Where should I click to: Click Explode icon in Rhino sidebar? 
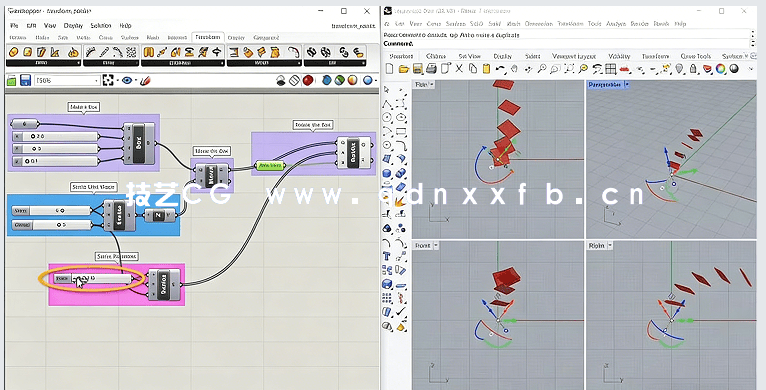(401, 201)
